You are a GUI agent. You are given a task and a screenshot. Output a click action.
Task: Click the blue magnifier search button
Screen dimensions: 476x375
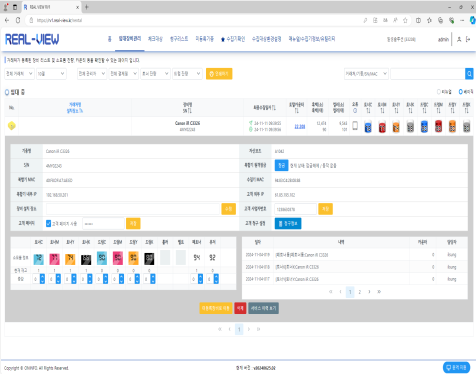point(469,74)
